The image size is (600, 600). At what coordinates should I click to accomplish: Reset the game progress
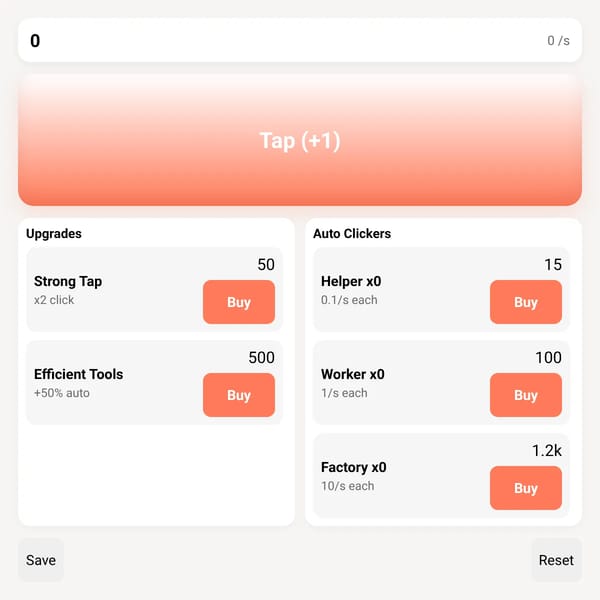556,560
